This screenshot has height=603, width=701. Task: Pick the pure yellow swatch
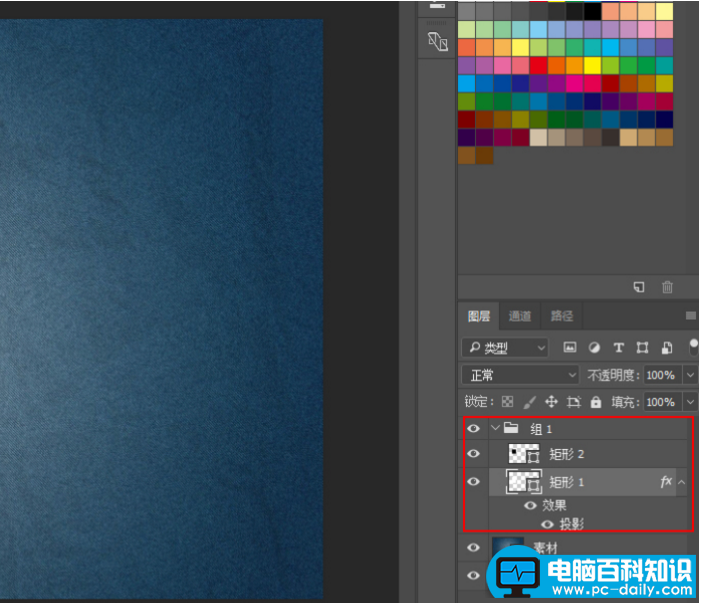click(x=592, y=65)
